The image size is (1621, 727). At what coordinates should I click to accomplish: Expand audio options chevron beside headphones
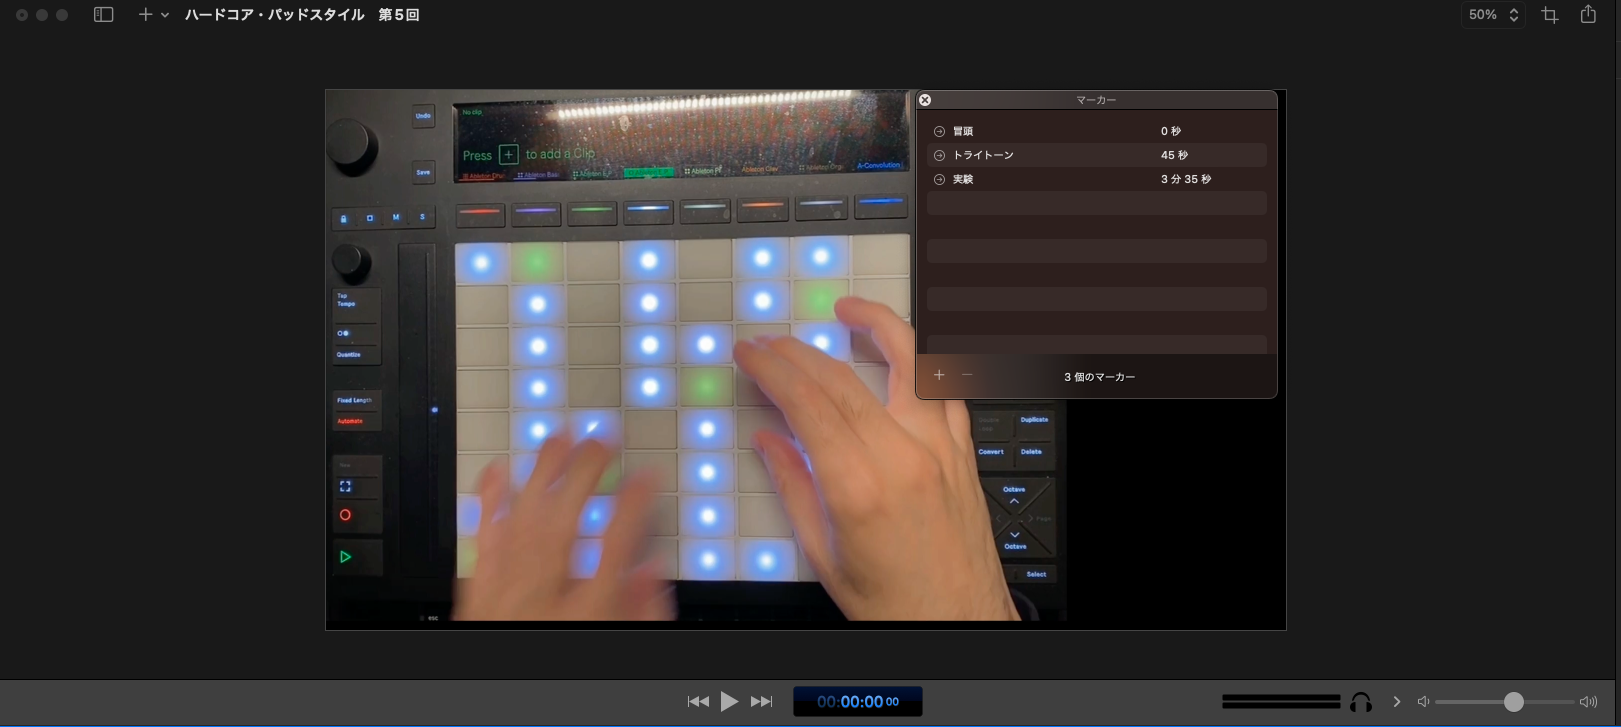pos(1397,702)
